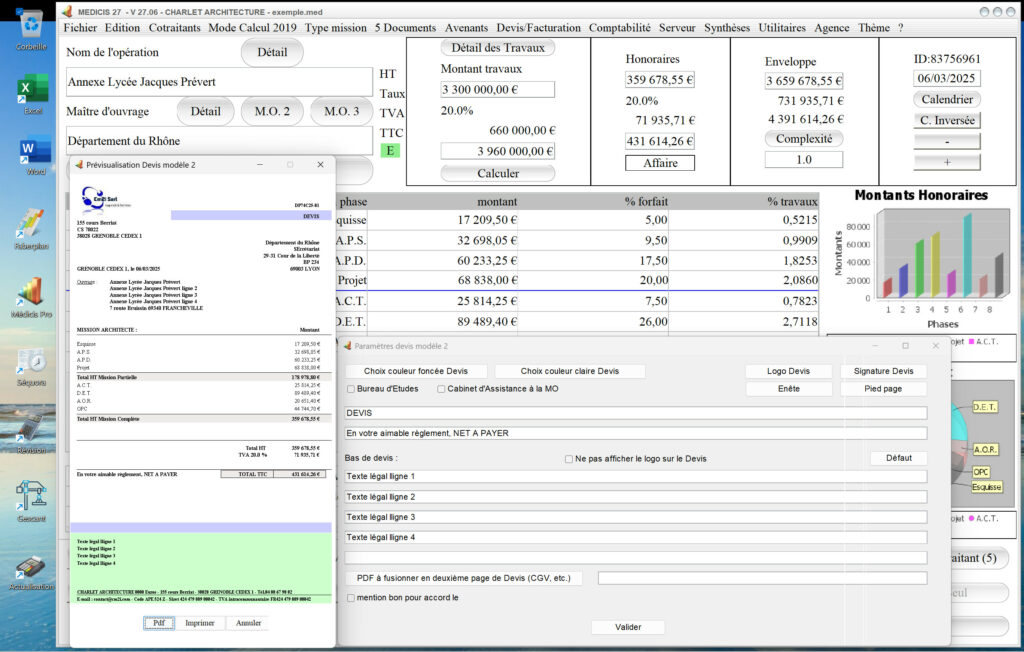1024x652 pixels.
Task: Launch Excel from the desktop shortcut
Action: (x=33, y=94)
